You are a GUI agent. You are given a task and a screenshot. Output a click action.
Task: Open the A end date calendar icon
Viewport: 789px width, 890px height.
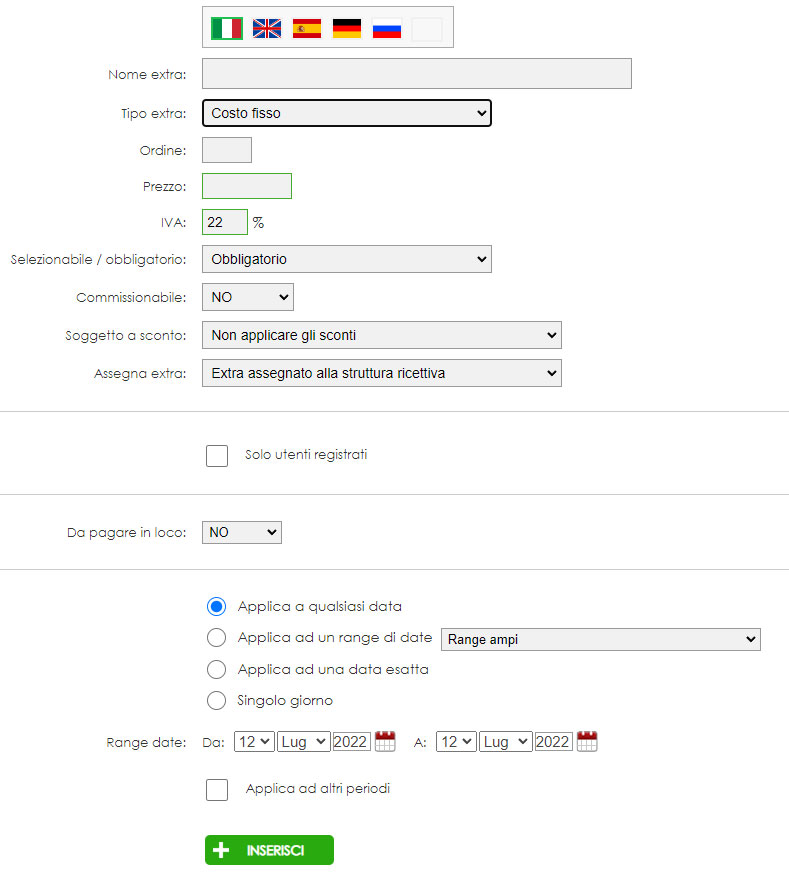pyautogui.click(x=587, y=741)
